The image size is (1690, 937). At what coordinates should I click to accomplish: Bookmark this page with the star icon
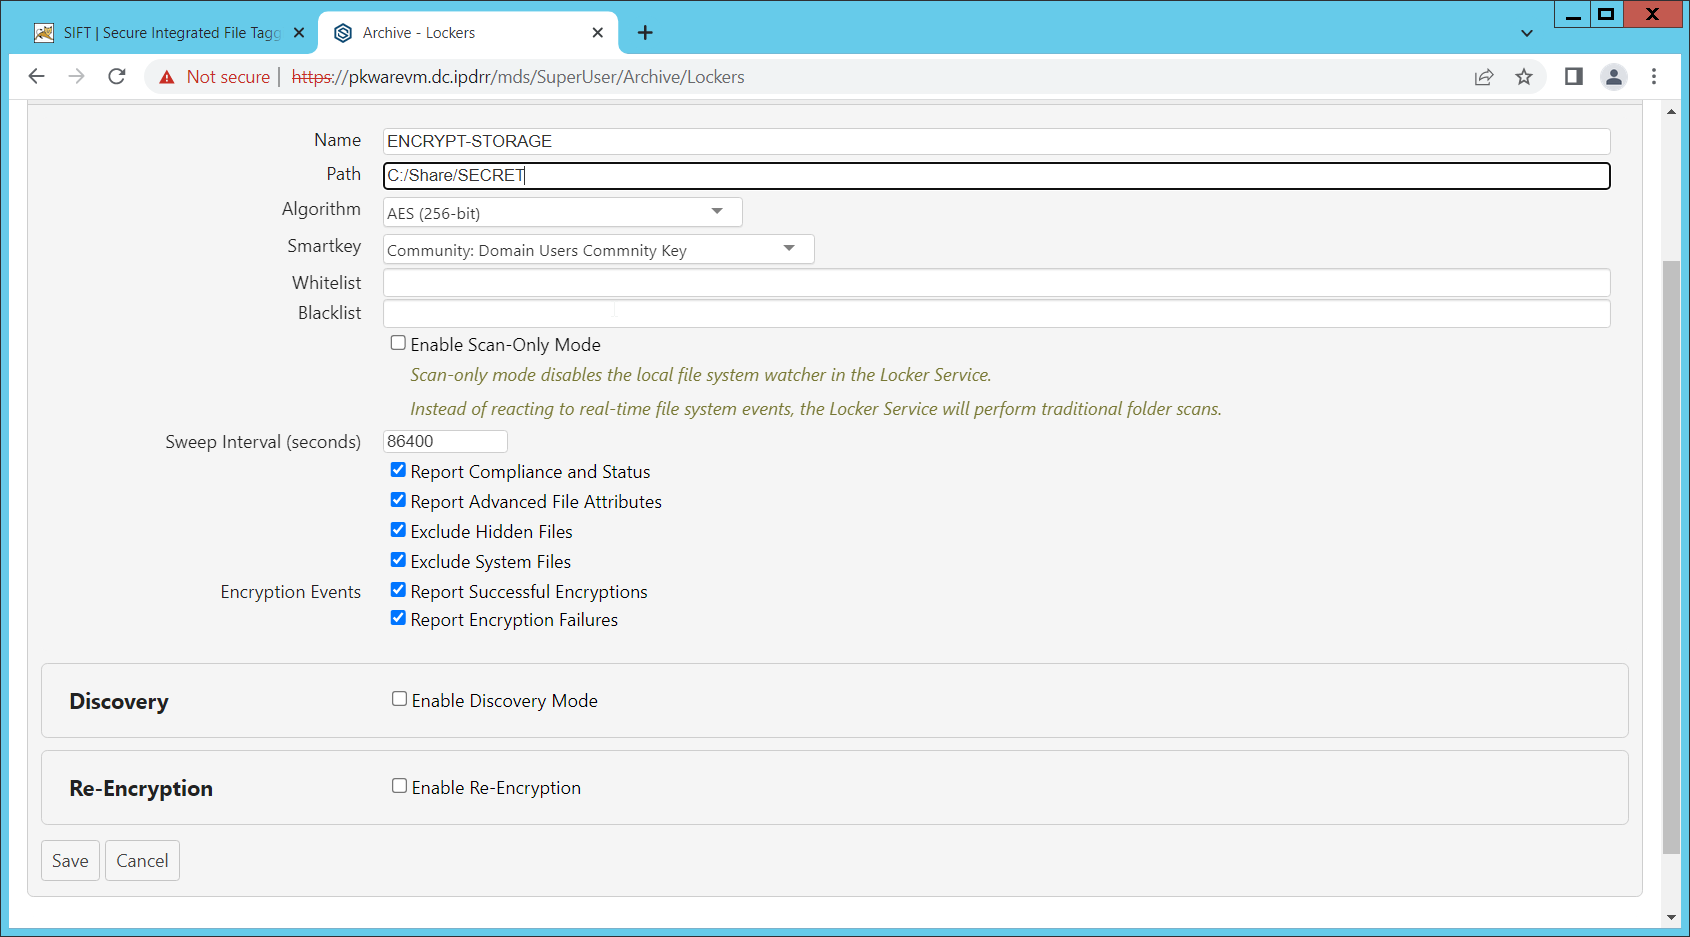coord(1524,77)
